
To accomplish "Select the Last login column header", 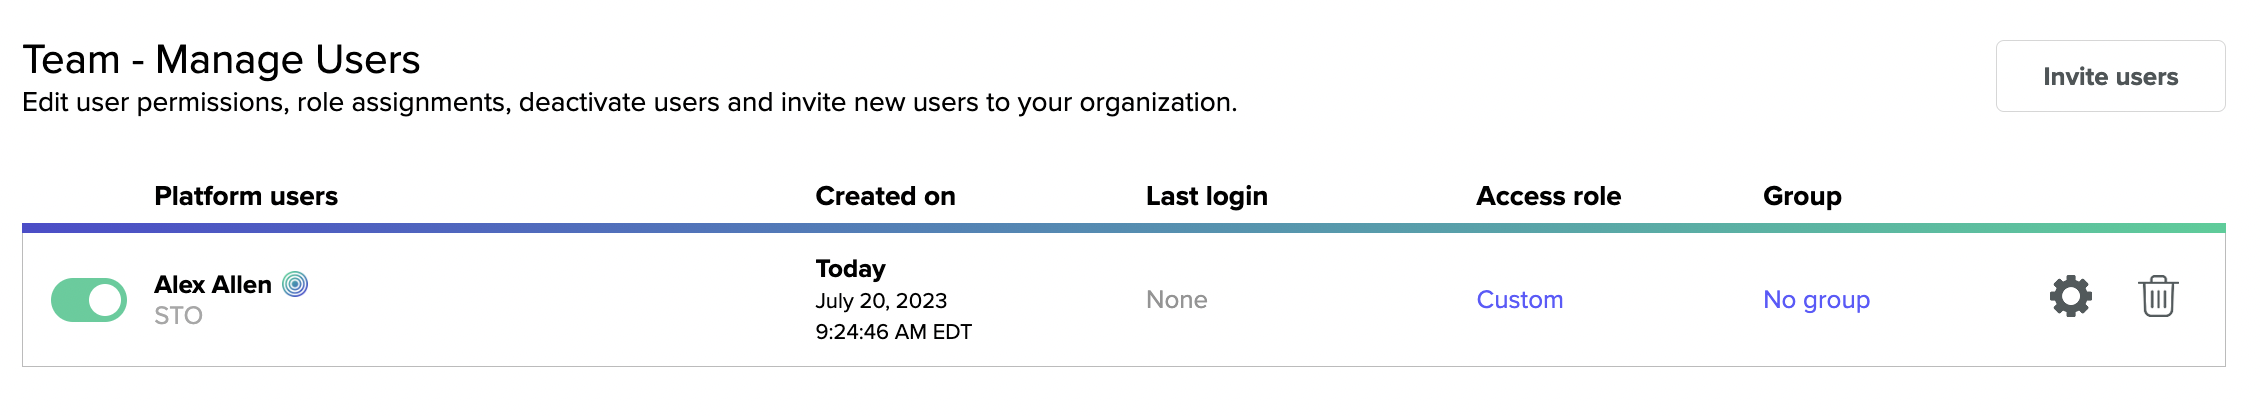I will coord(1206,196).
